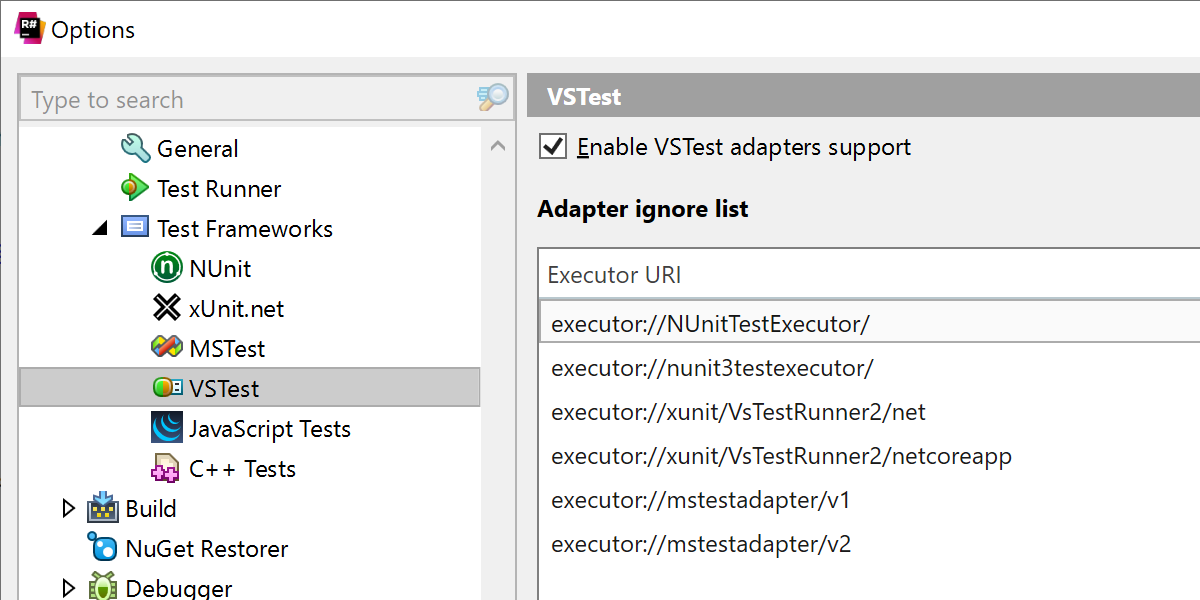Select Build in the options tree
The width and height of the screenshot is (1200, 600).
point(151,509)
